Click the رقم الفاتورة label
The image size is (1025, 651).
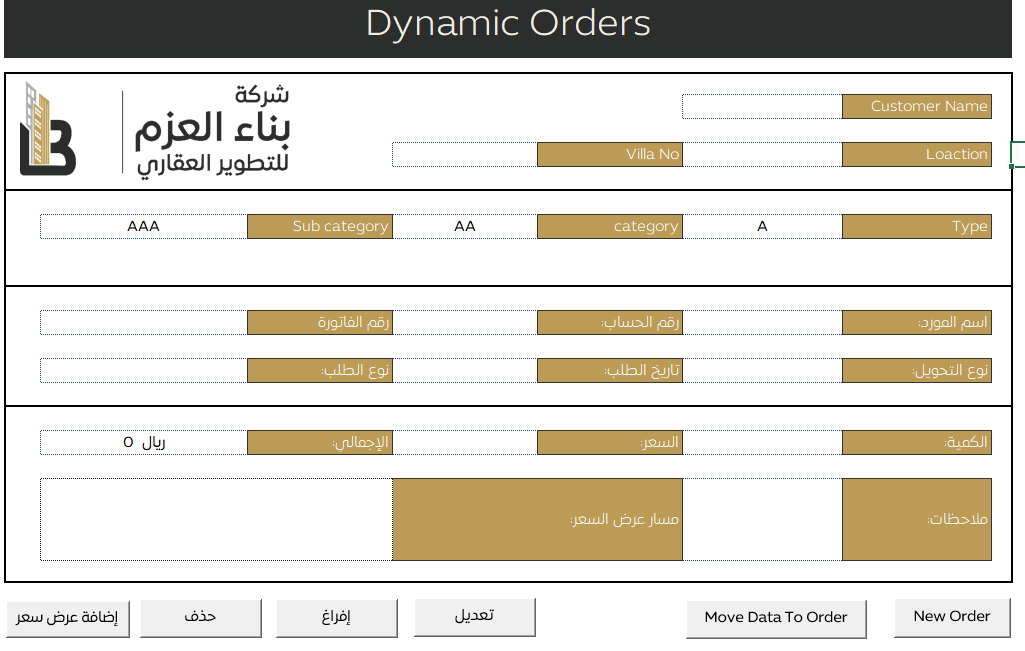click(320, 323)
